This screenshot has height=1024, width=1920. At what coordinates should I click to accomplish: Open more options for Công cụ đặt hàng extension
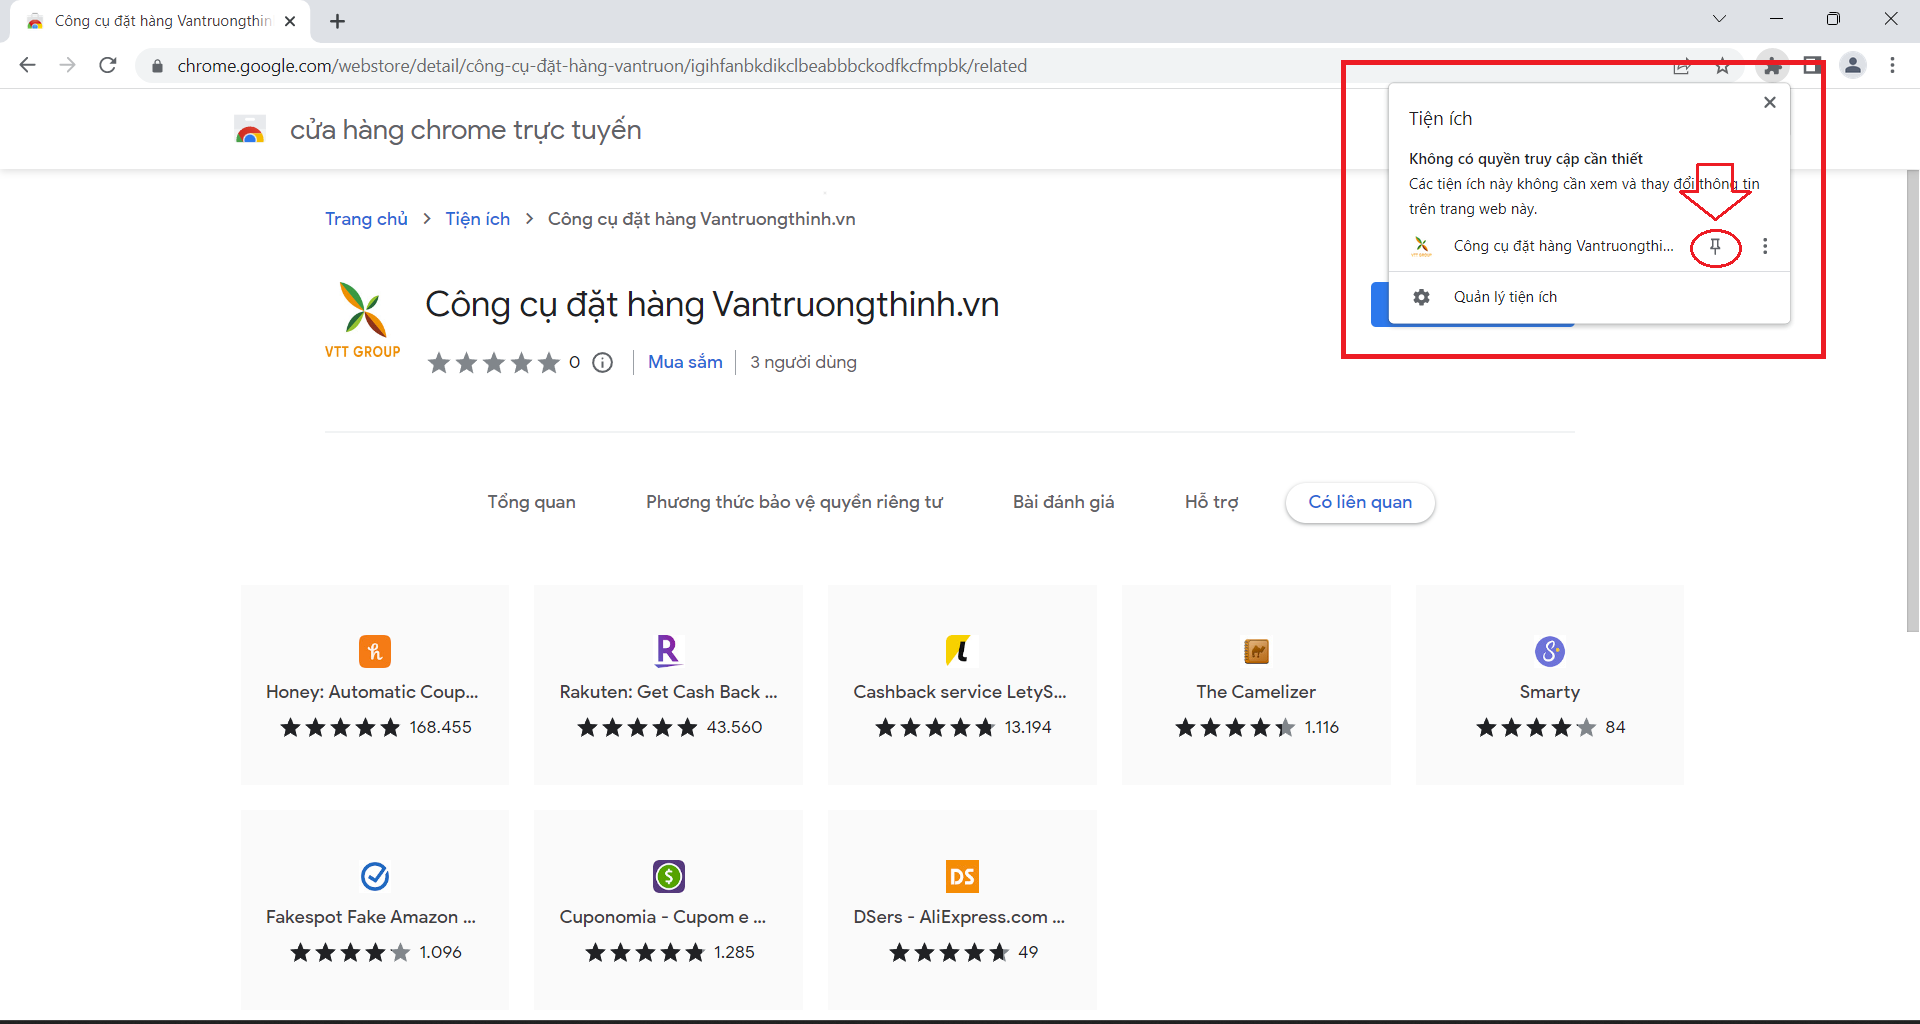1765,246
